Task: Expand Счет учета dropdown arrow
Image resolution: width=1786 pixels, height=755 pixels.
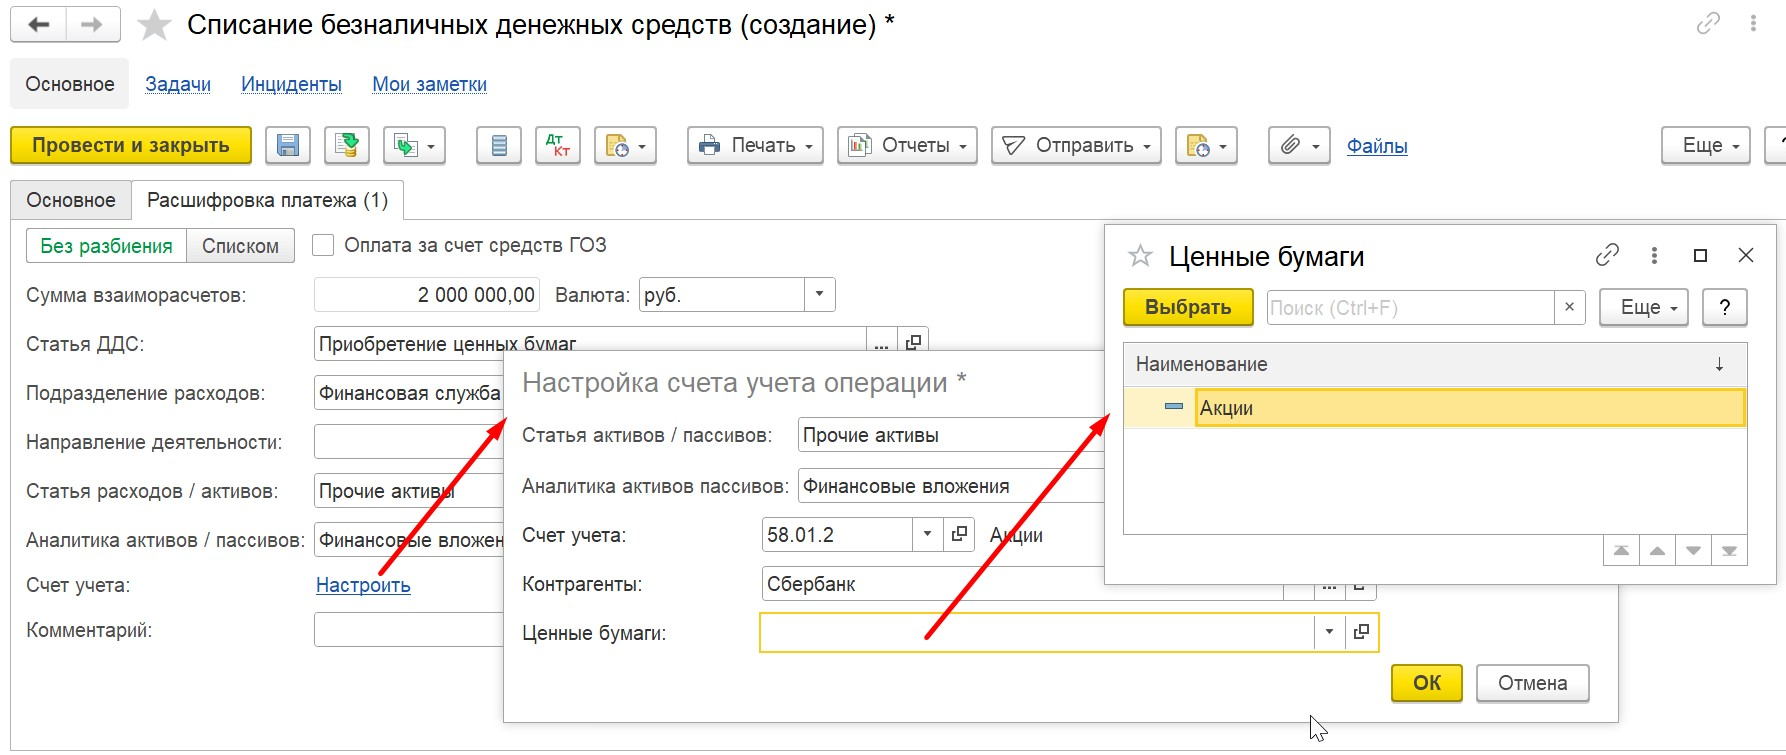Action: 927,535
